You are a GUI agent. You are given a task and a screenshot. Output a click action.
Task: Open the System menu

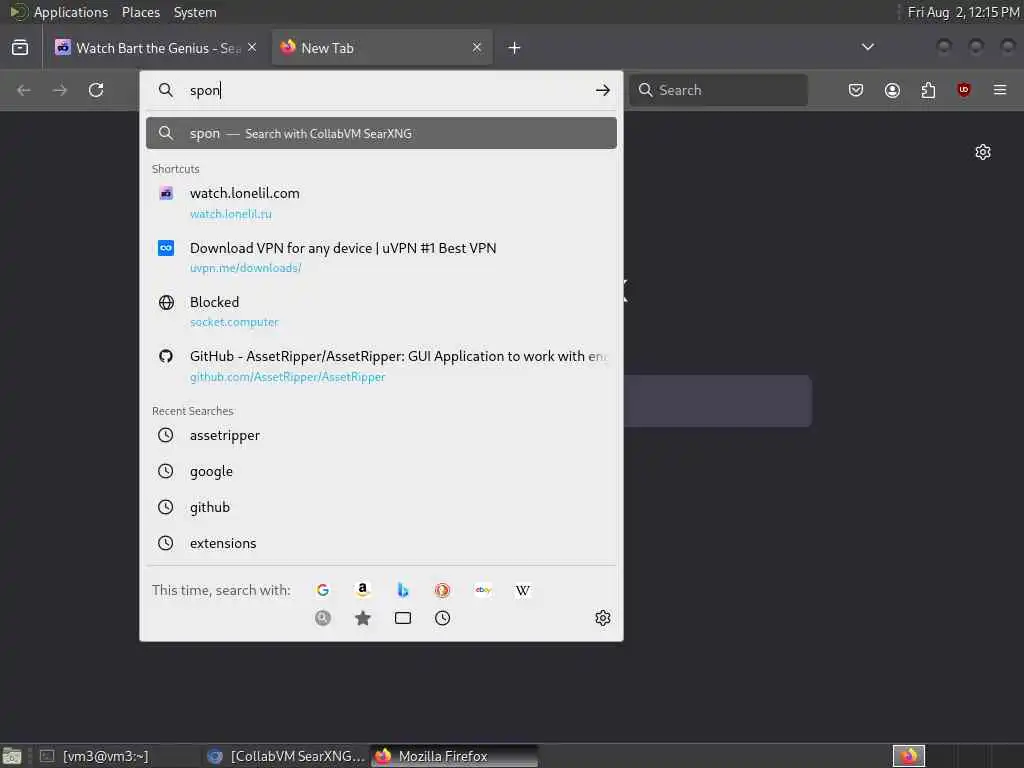coord(195,12)
